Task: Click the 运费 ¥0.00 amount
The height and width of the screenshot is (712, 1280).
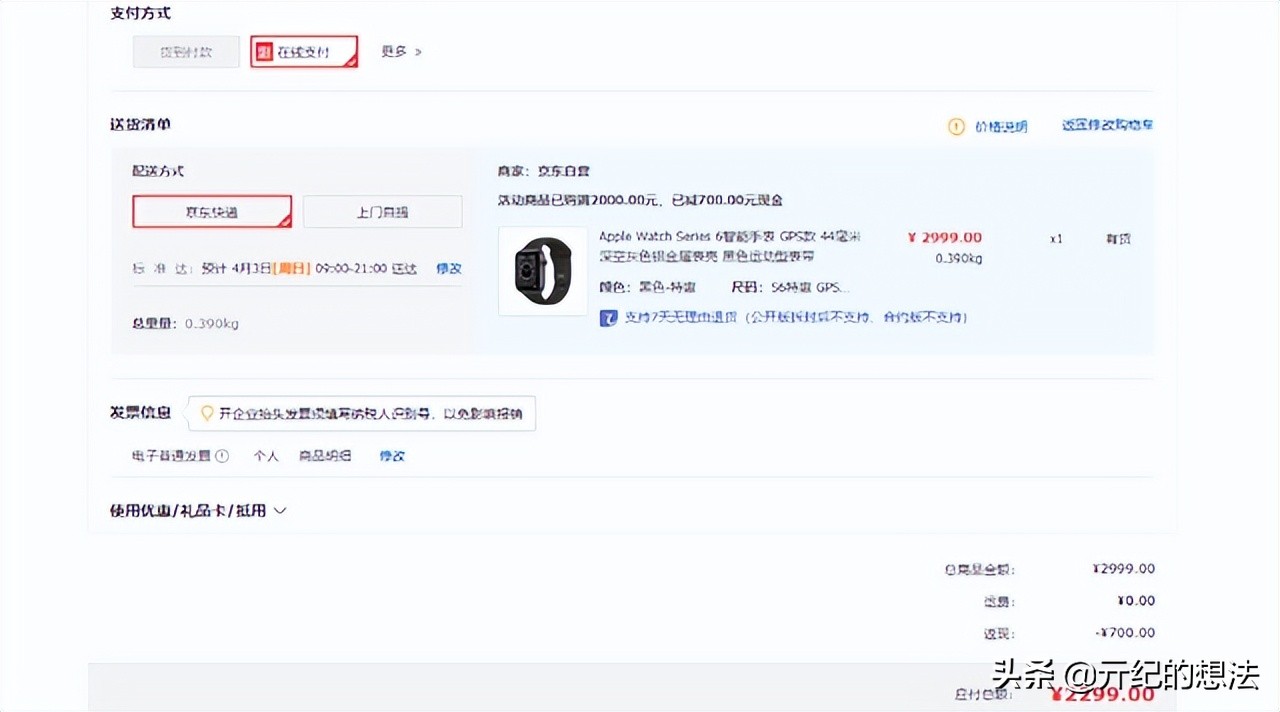Action: (x=1135, y=601)
